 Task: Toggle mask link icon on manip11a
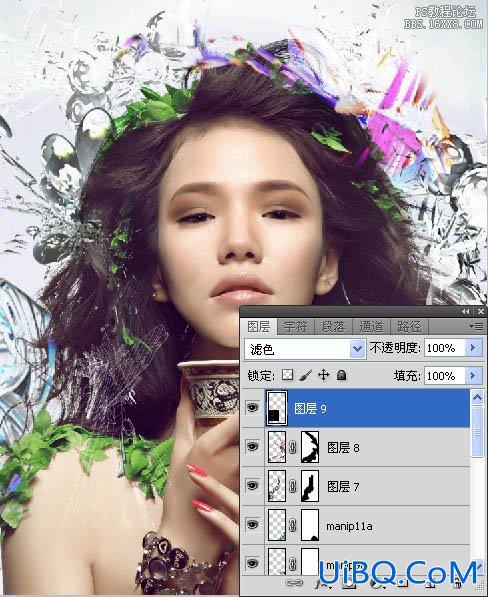[x=293, y=525]
